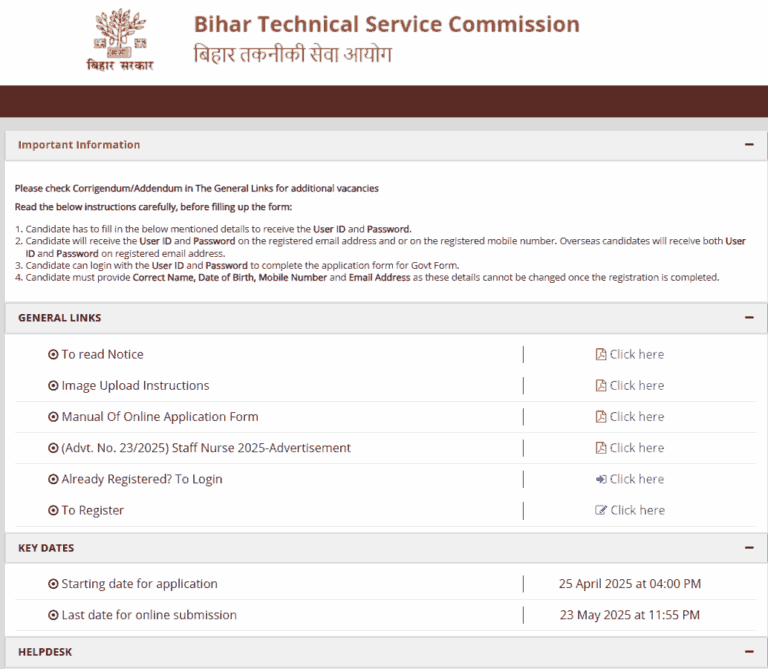This screenshot has height=669, width=768.
Task: Open 'Click here' for Staff Nurse Advertisement
Action: 637,448
